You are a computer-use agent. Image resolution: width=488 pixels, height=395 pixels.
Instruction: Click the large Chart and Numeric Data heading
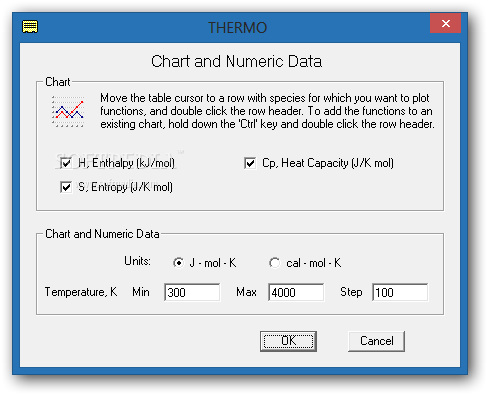click(237, 61)
